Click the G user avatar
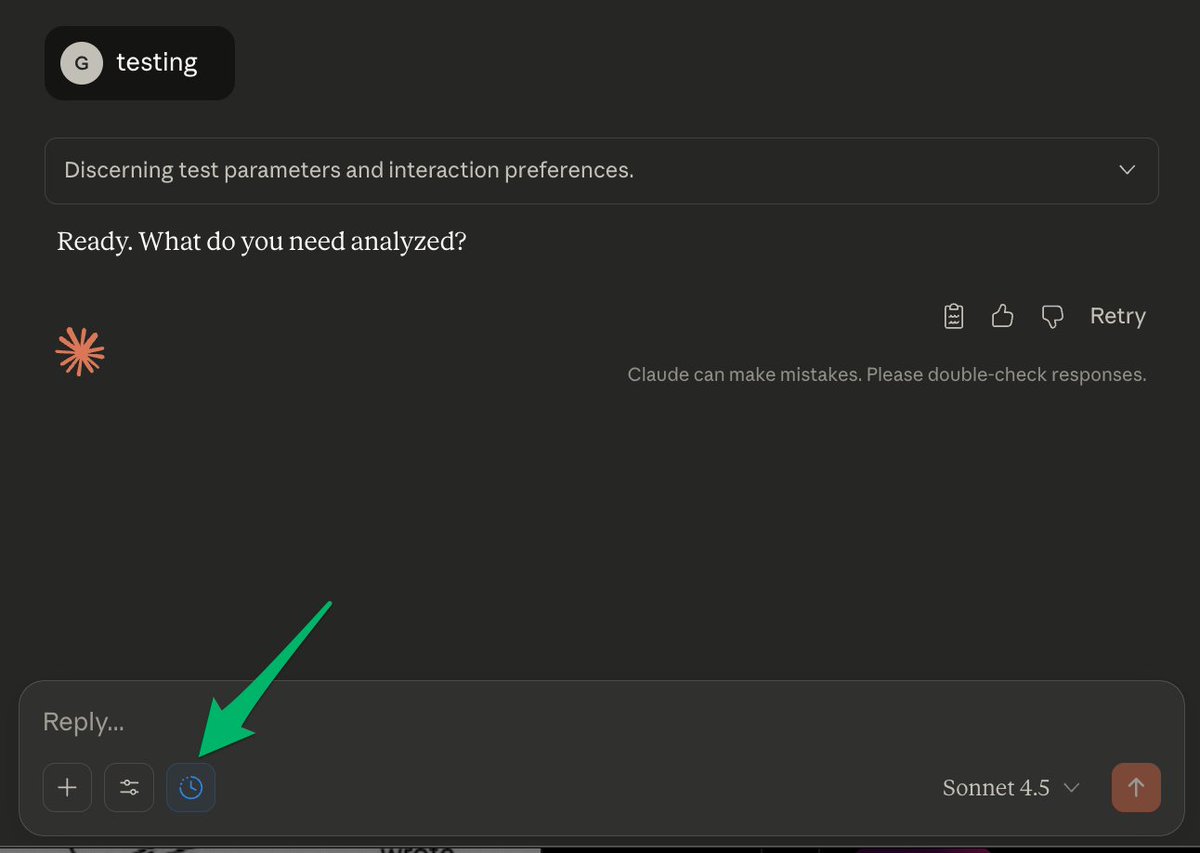 pyautogui.click(x=82, y=63)
